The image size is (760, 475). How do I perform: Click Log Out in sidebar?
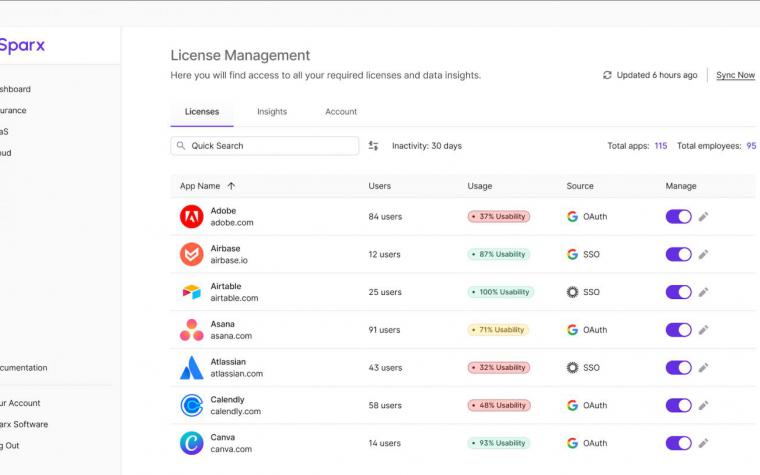[10, 446]
